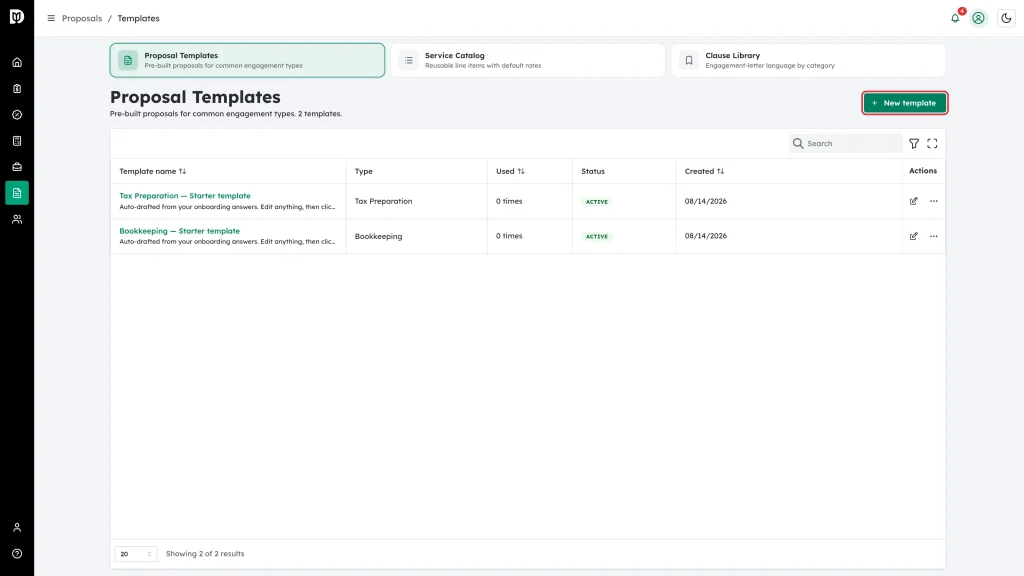Open the people/clients sidebar icon

click(x=17, y=219)
